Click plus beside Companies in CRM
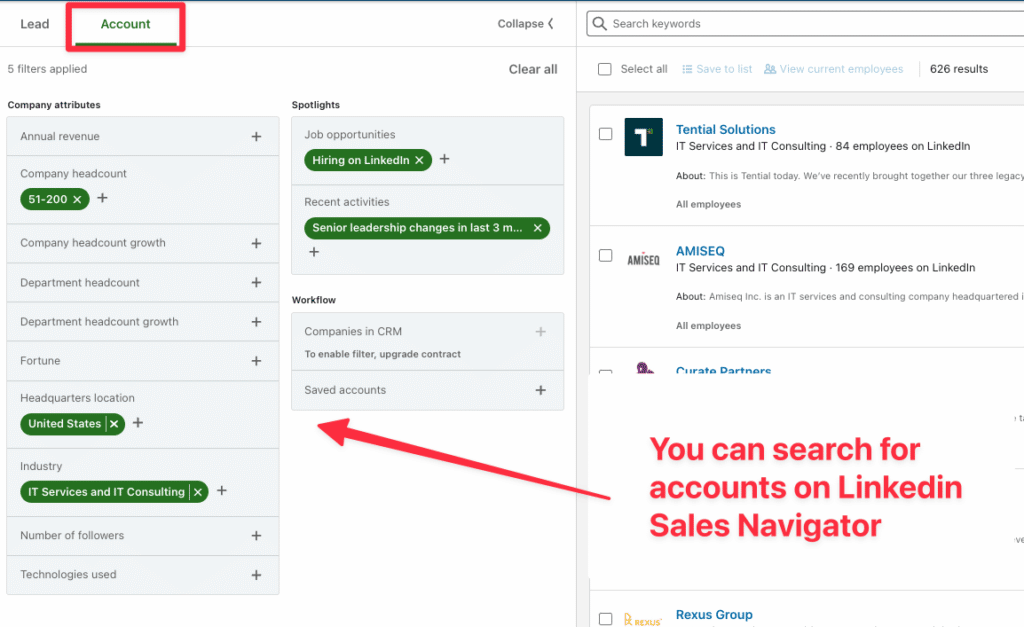Screen dimensions: 1024x627 pos(541,332)
